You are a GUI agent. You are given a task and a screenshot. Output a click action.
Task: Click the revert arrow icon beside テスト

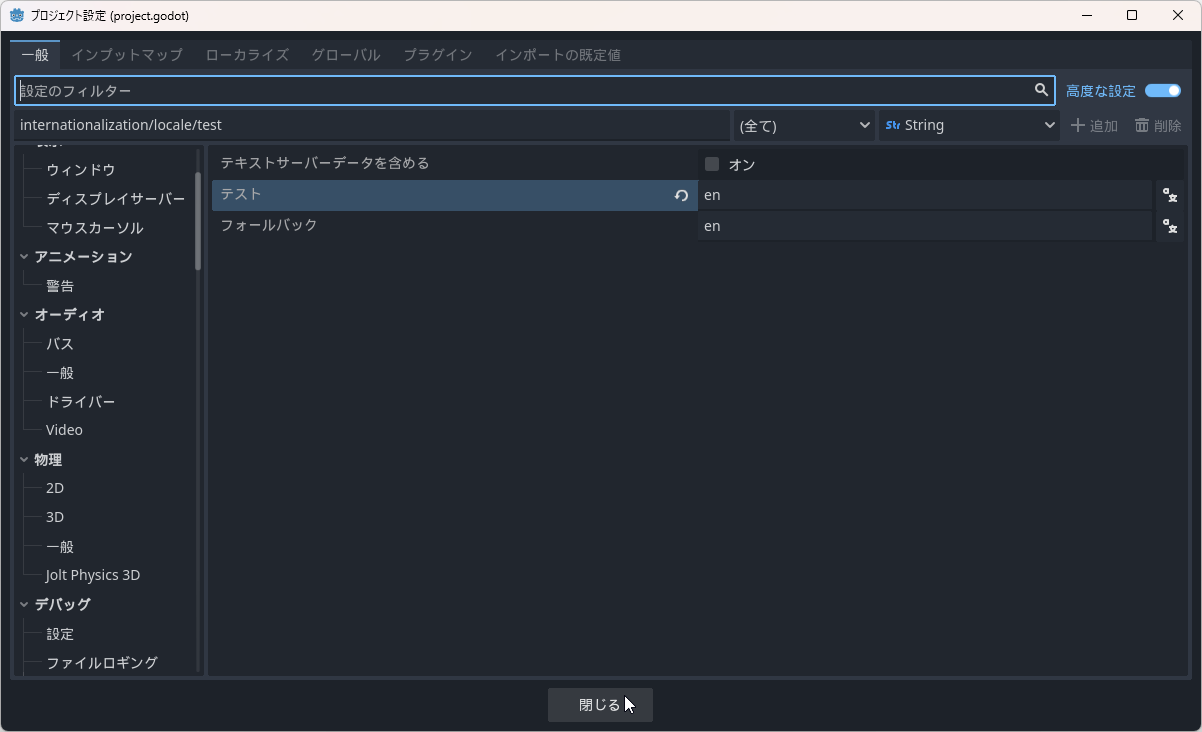tap(681, 196)
